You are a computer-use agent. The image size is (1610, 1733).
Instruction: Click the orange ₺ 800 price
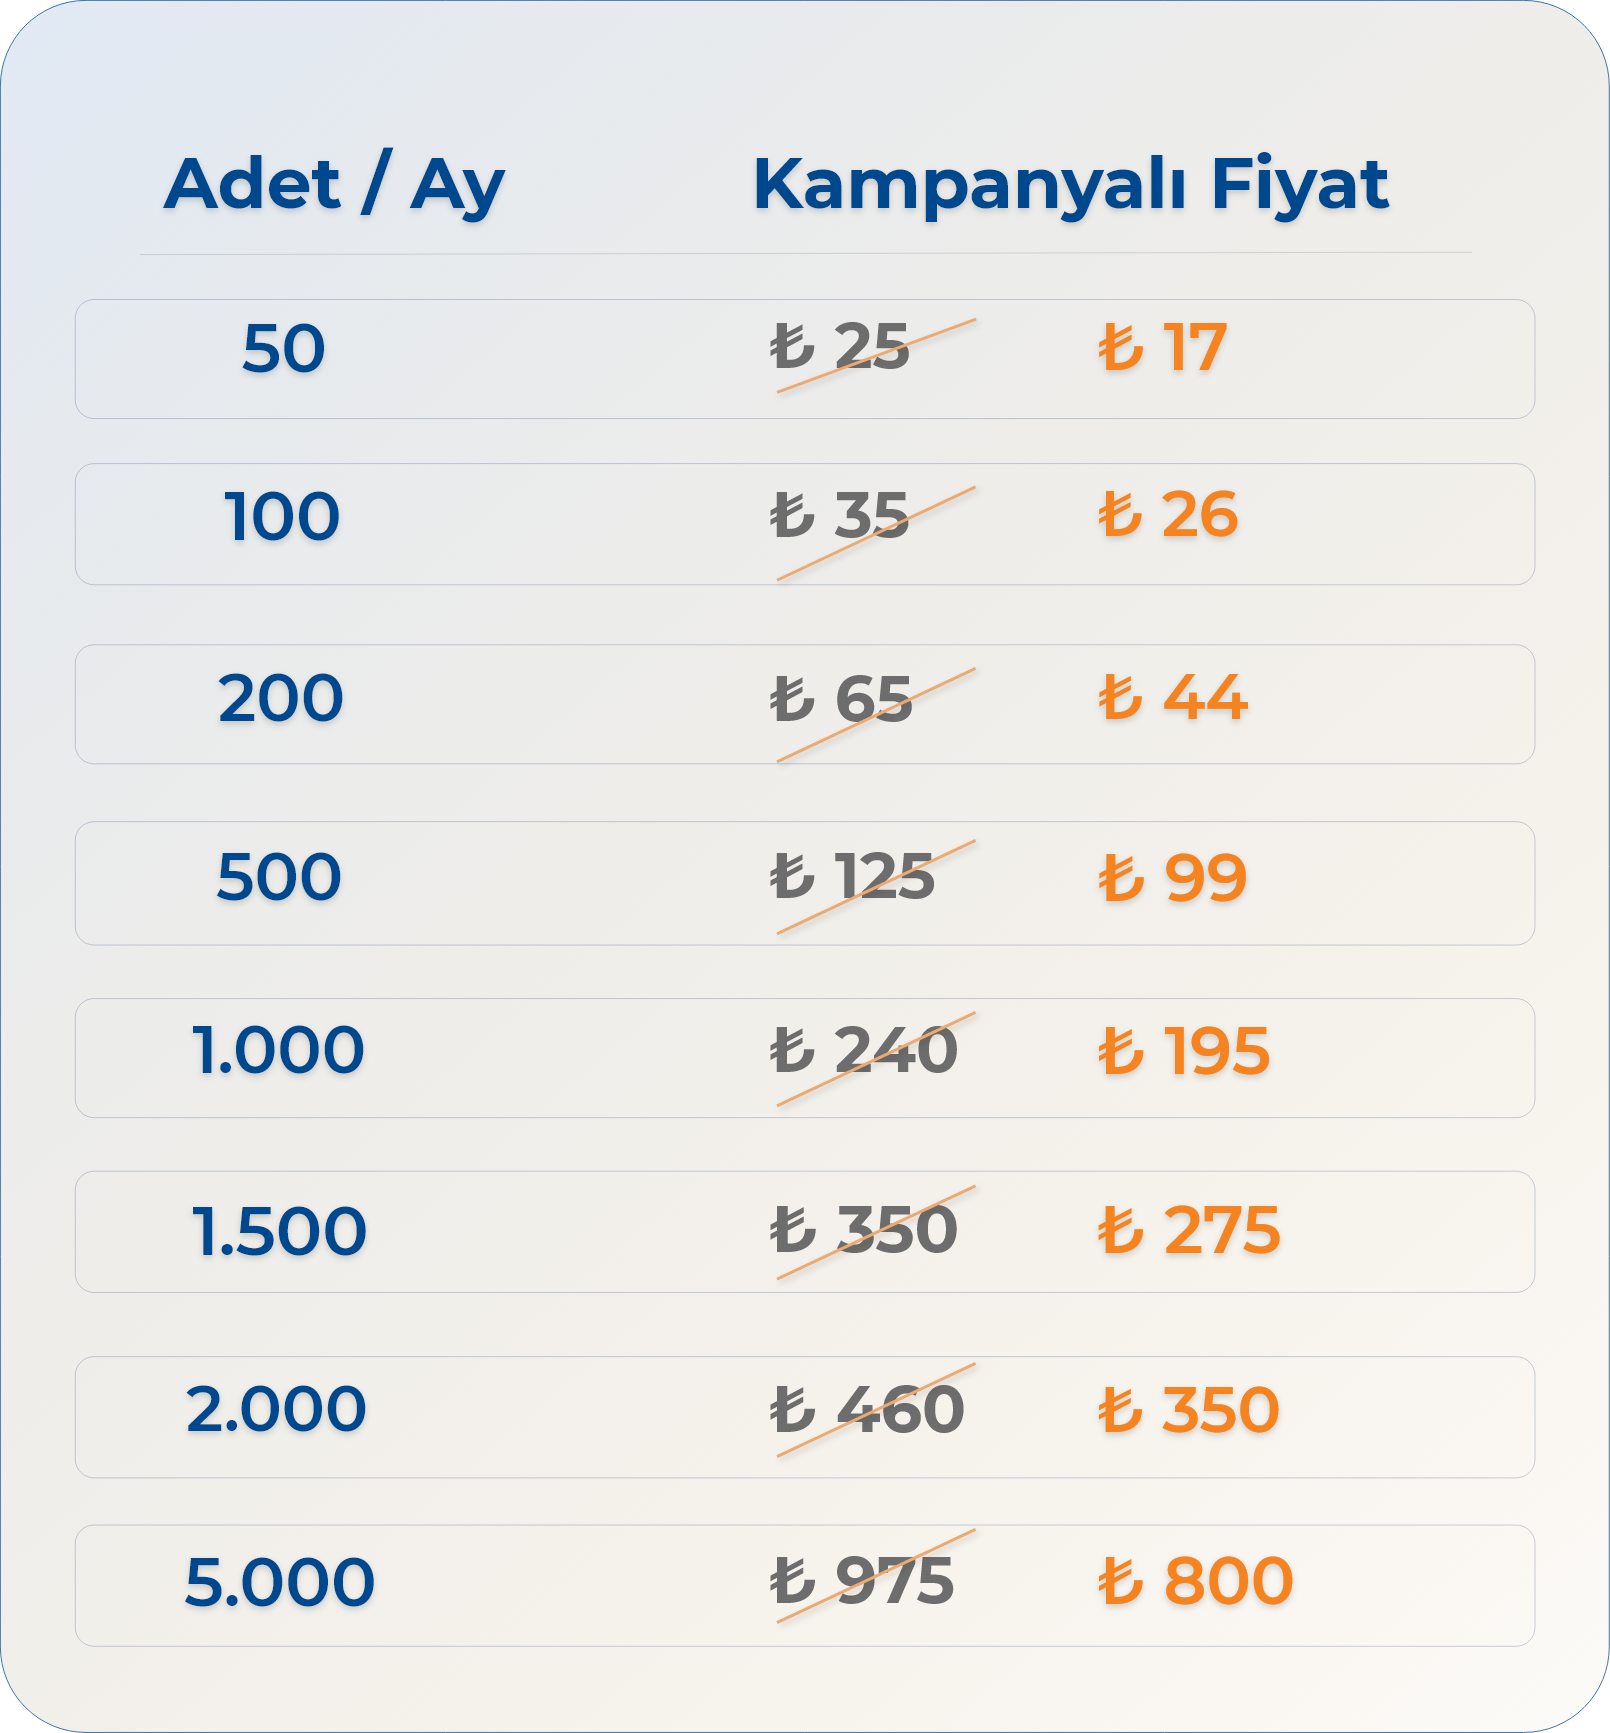[1196, 1581]
